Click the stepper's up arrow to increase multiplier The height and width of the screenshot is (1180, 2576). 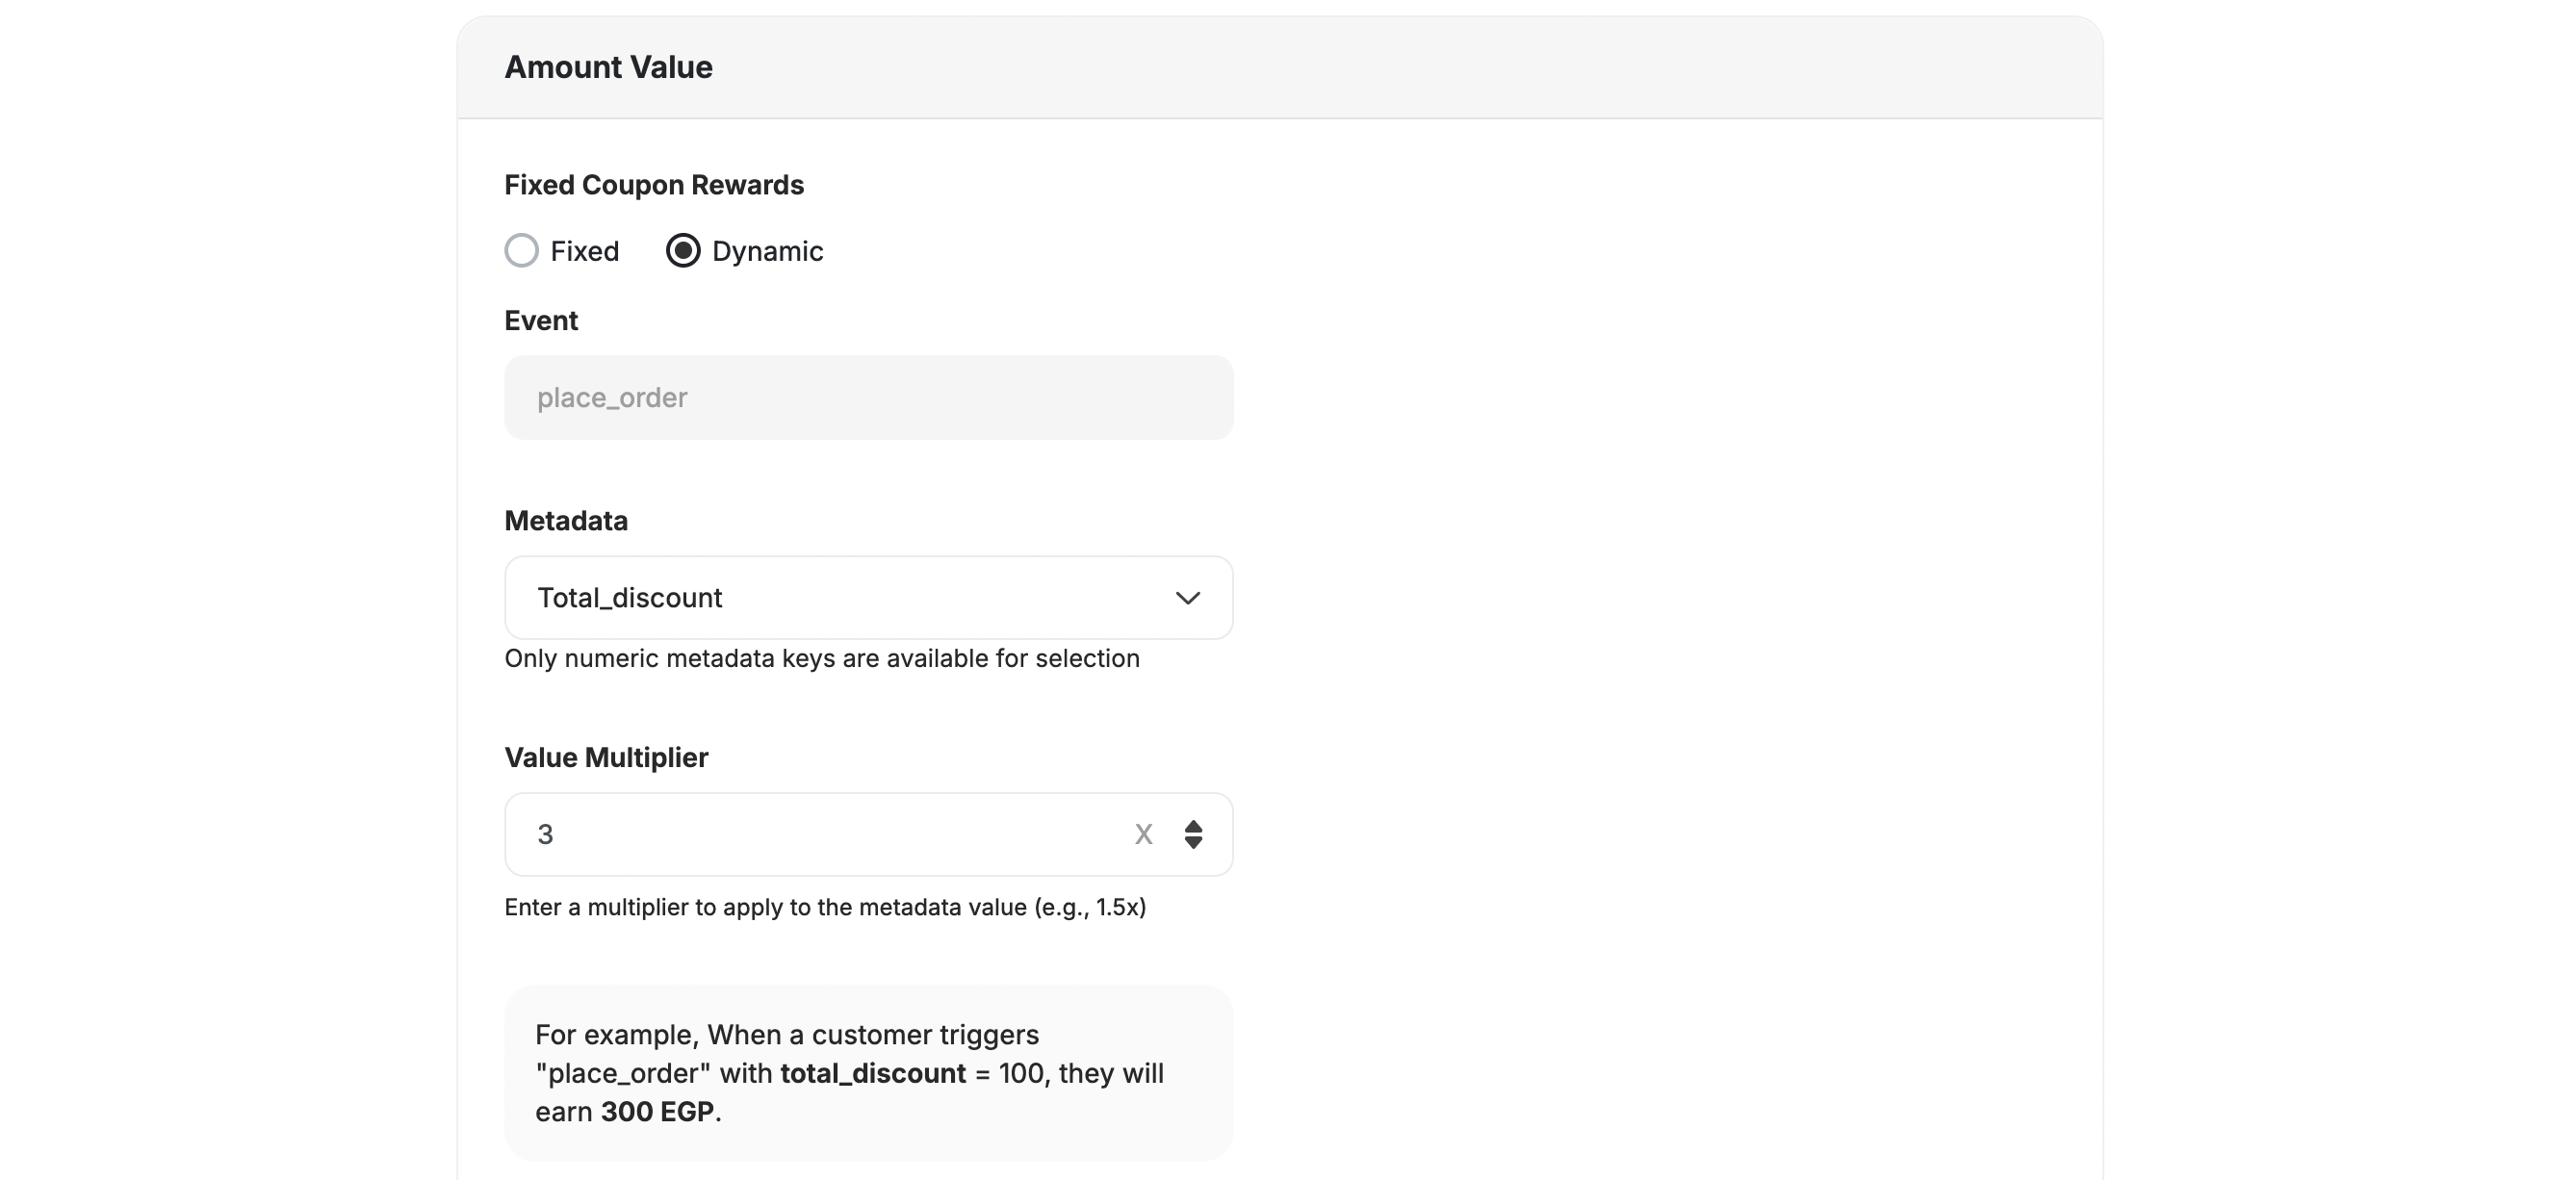tap(1192, 825)
